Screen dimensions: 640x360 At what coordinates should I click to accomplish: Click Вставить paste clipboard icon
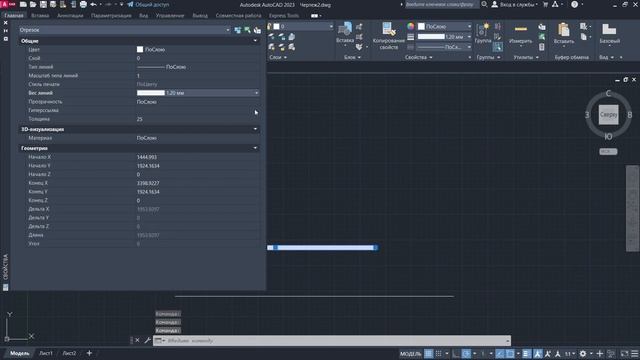coord(564,30)
